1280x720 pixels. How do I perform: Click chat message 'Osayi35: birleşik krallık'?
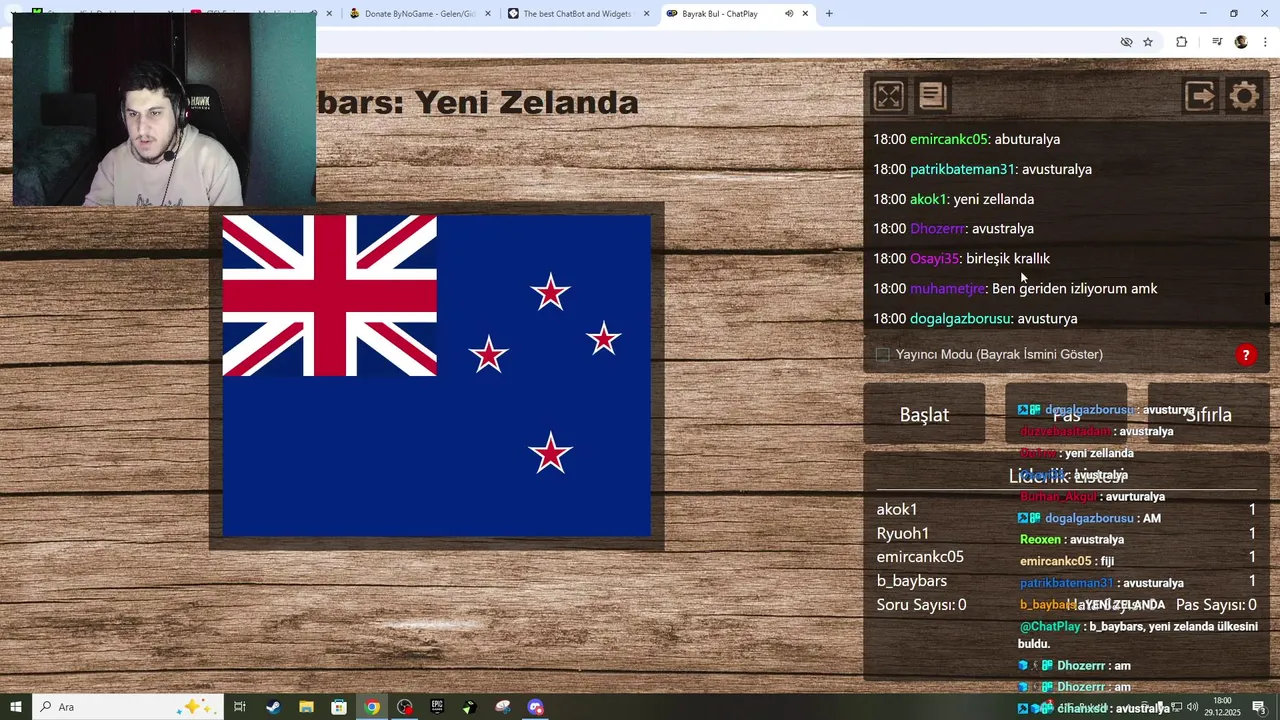(961, 259)
